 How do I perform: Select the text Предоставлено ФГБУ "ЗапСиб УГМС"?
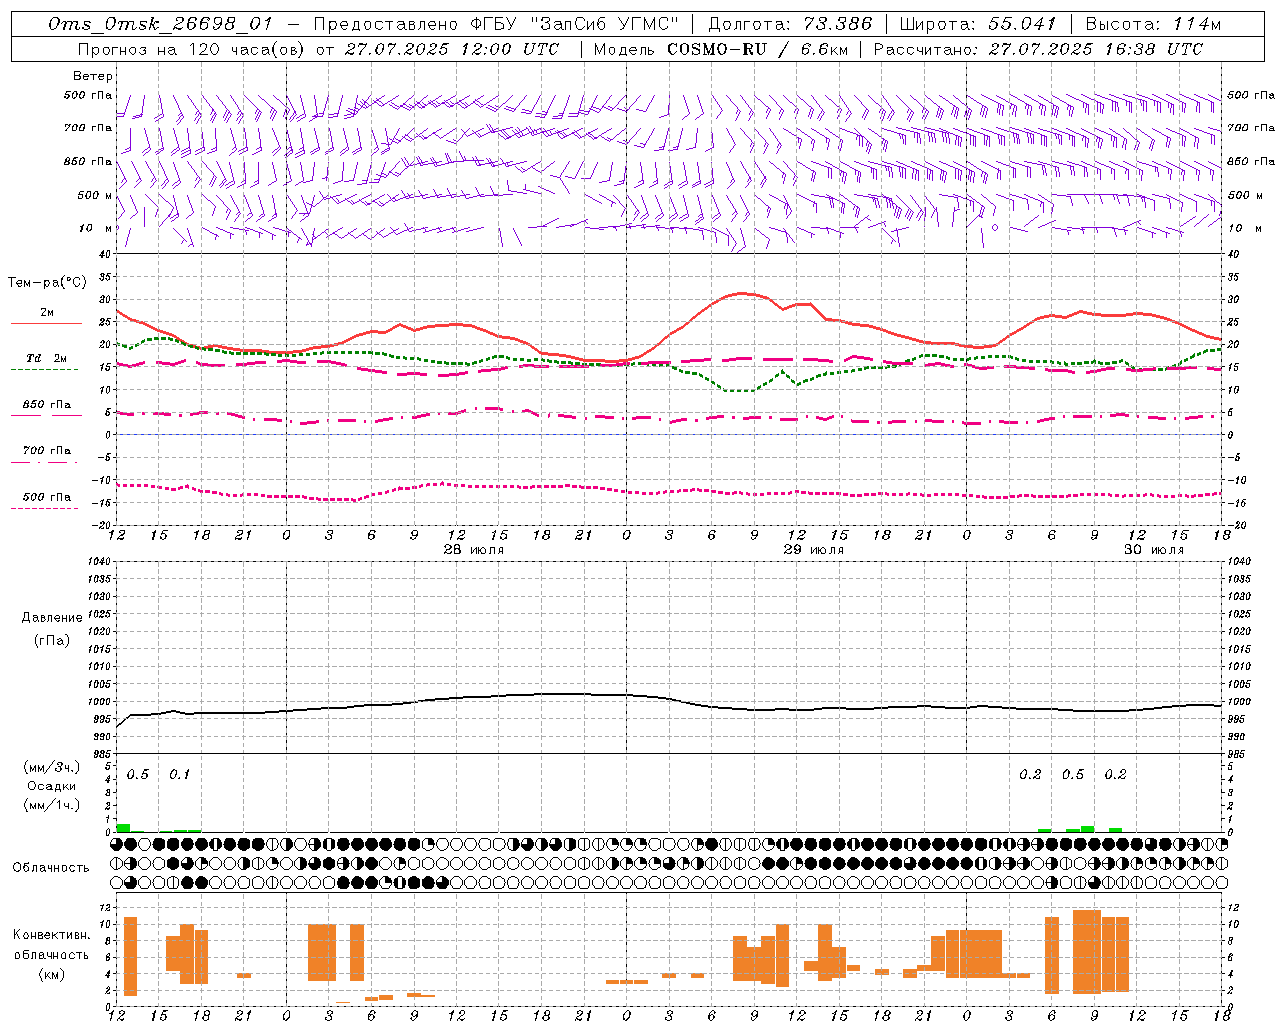[x=496, y=24]
